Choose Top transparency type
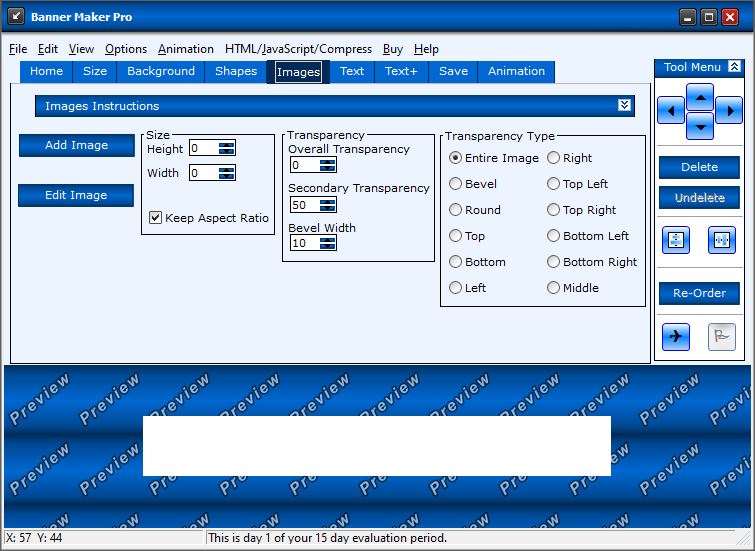The width and height of the screenshot is (755, 551). (467, 236)
